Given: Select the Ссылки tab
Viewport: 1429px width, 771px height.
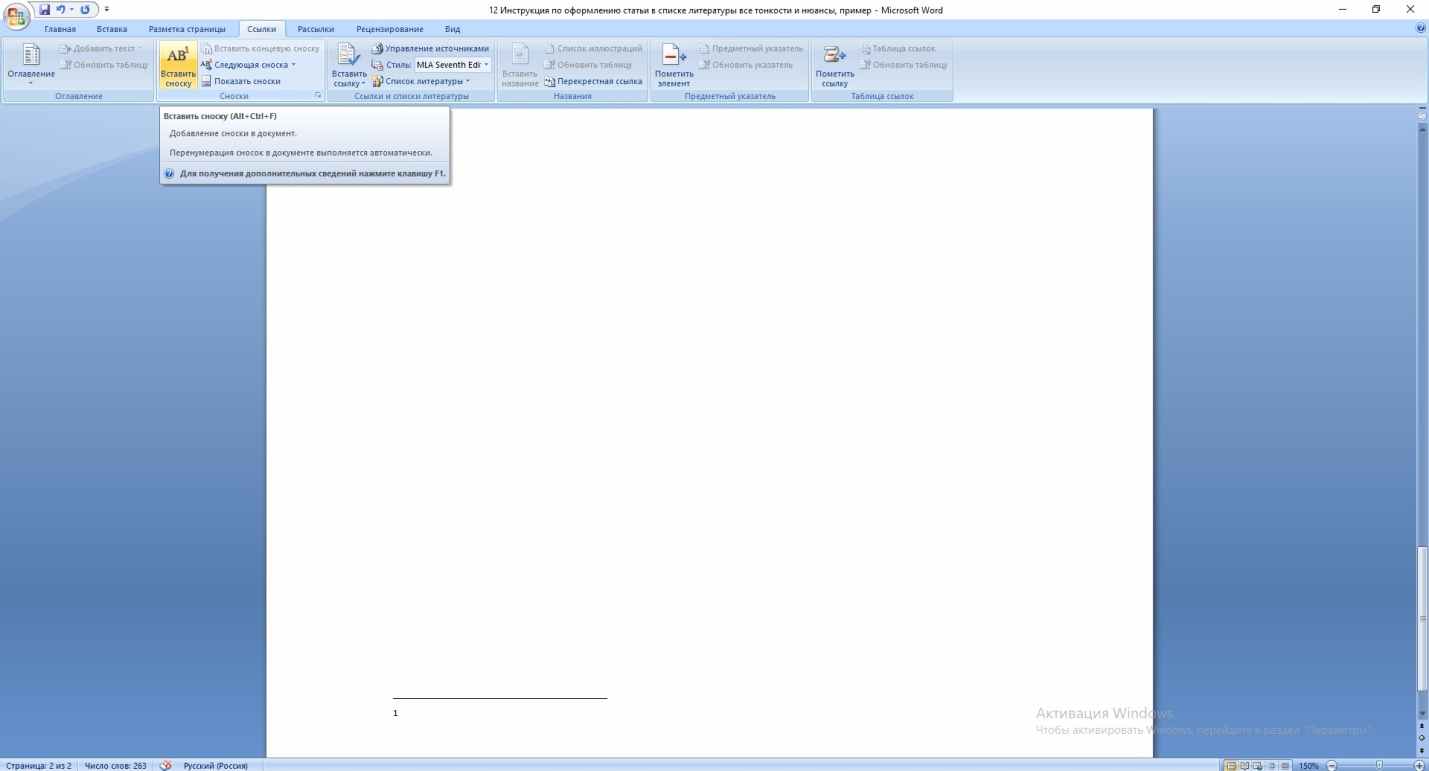Looking at the screenshot, I should (262, 29).
